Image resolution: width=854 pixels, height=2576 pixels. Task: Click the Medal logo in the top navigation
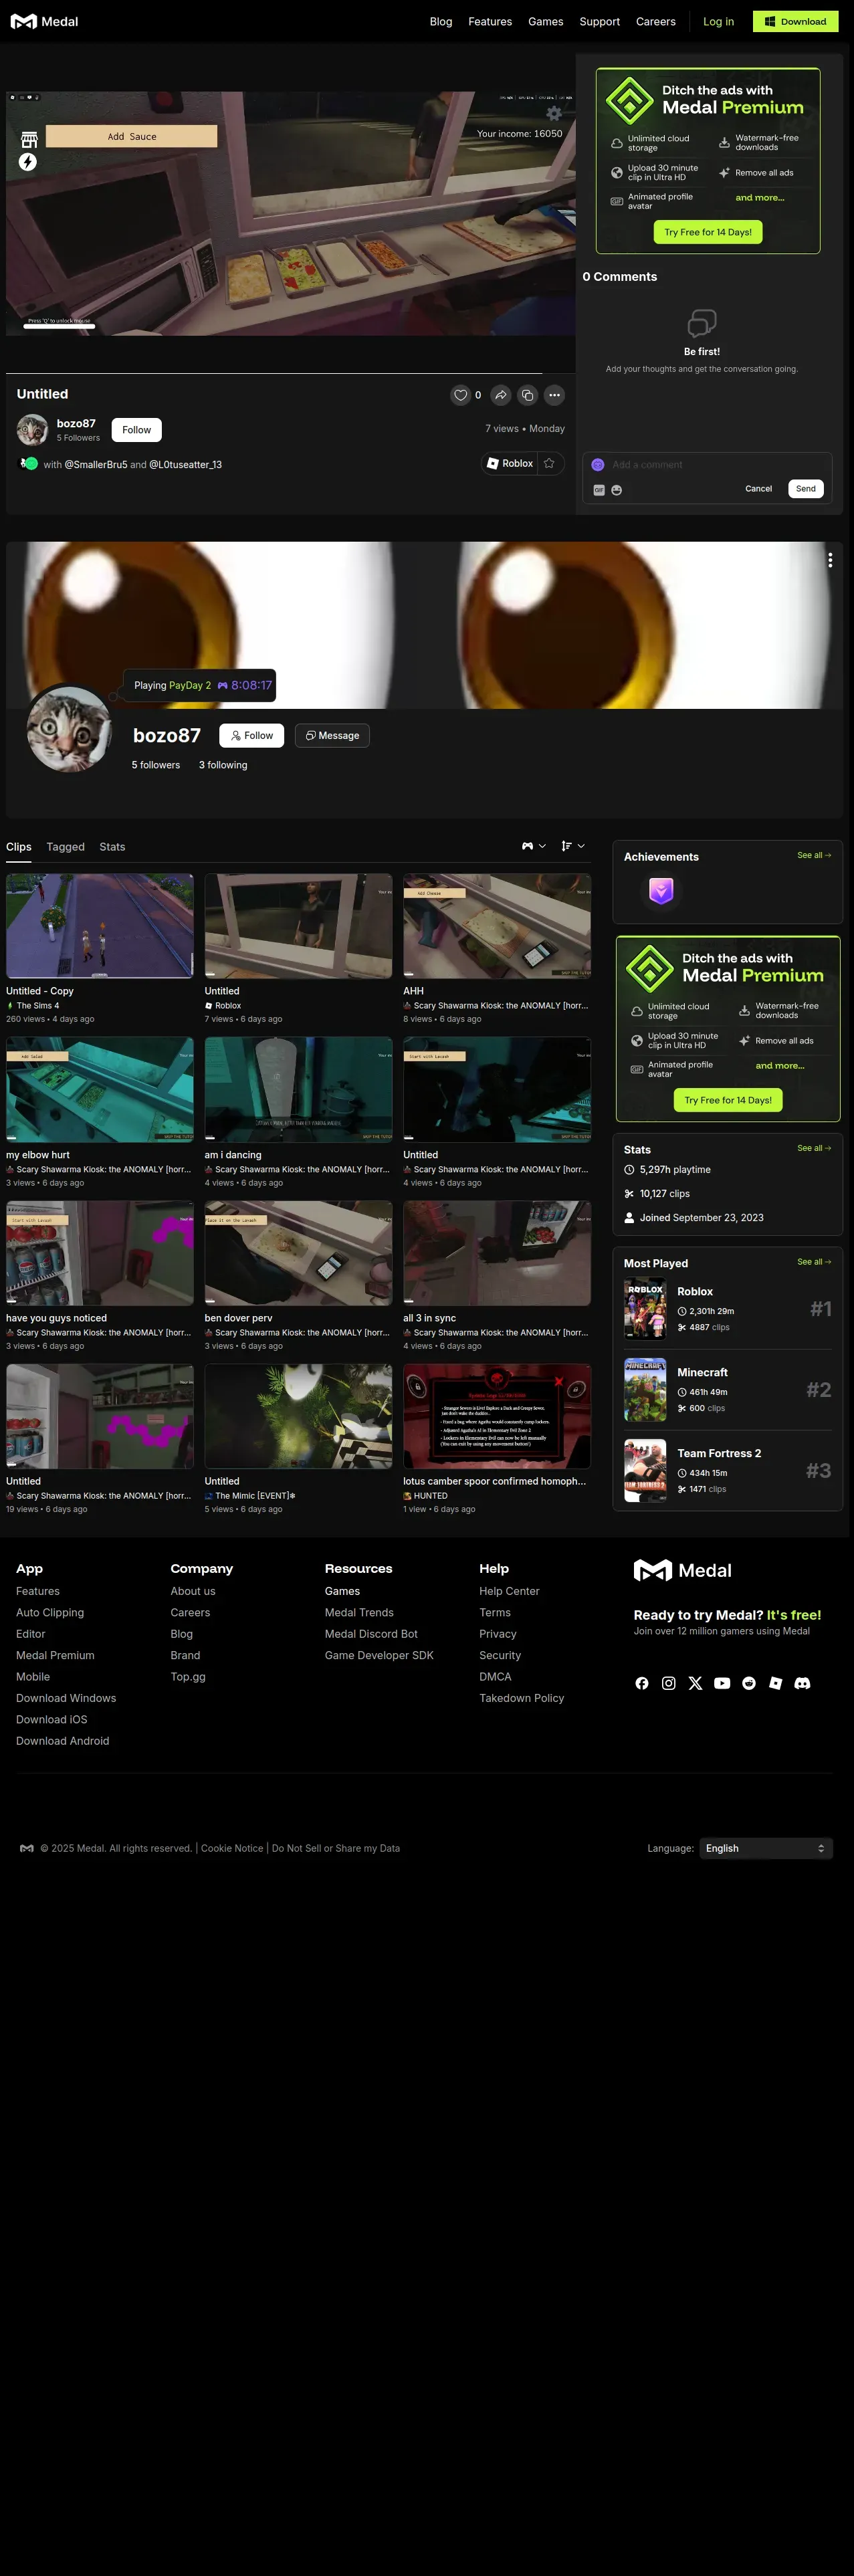pos(44,21)
